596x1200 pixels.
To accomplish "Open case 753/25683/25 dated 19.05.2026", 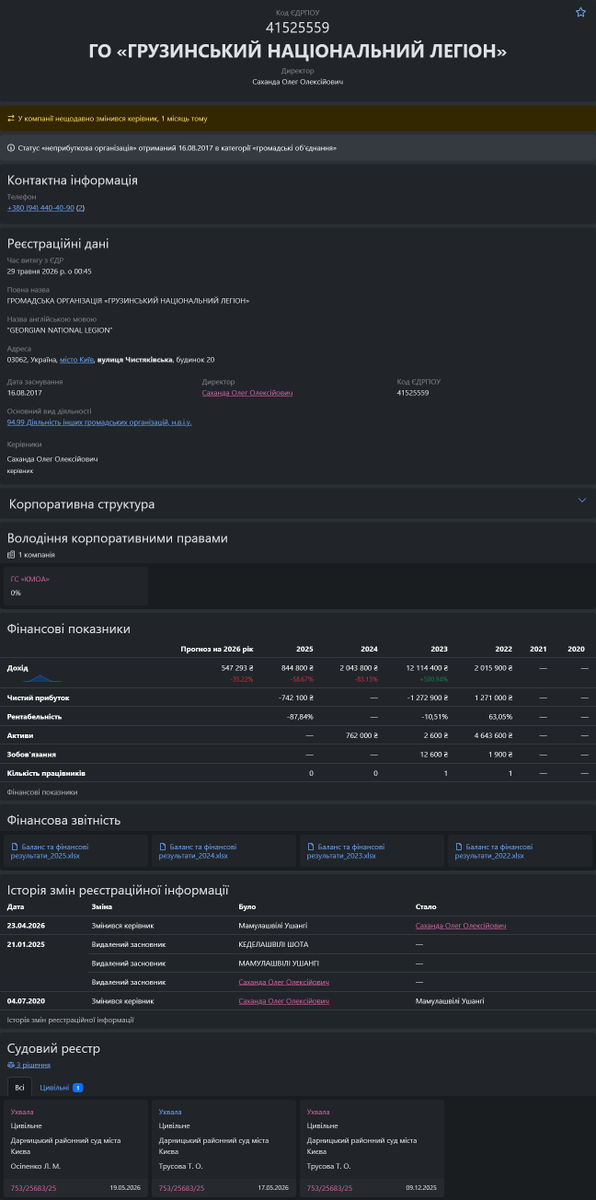I will pyautogui.click(x=34, y=1188).
